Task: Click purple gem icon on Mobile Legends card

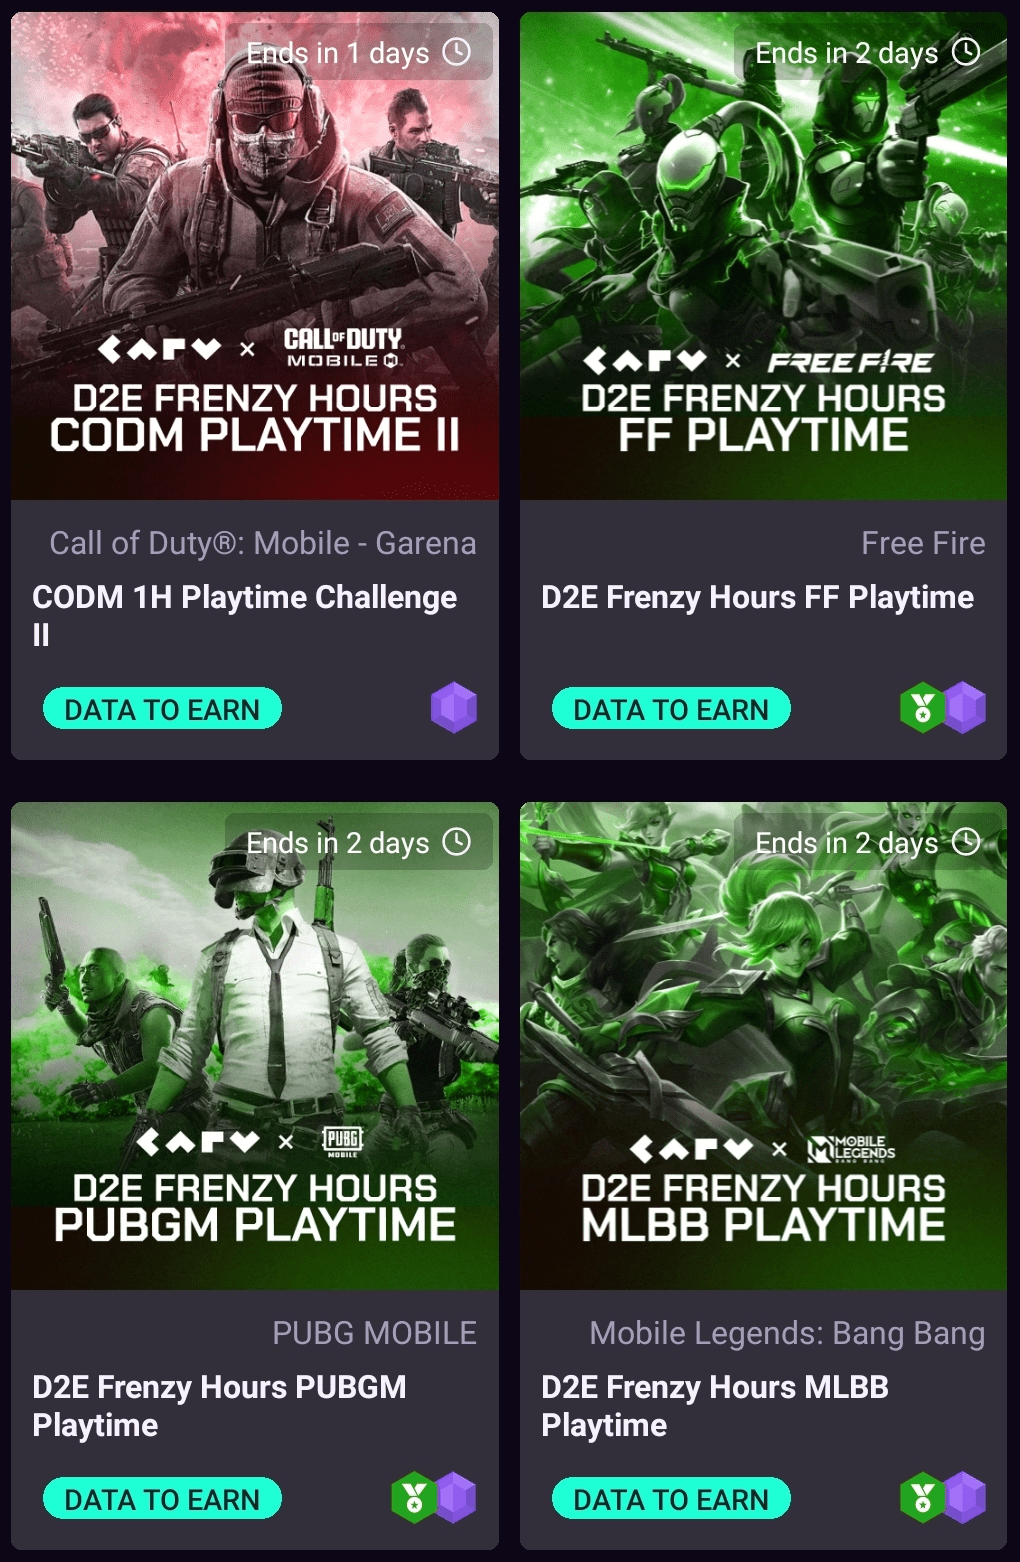Action: click(966, 1498)
